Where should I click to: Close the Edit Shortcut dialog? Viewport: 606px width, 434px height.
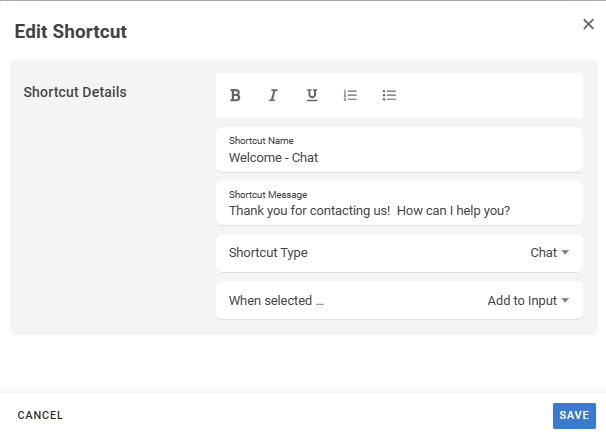(x=588, y=24)
